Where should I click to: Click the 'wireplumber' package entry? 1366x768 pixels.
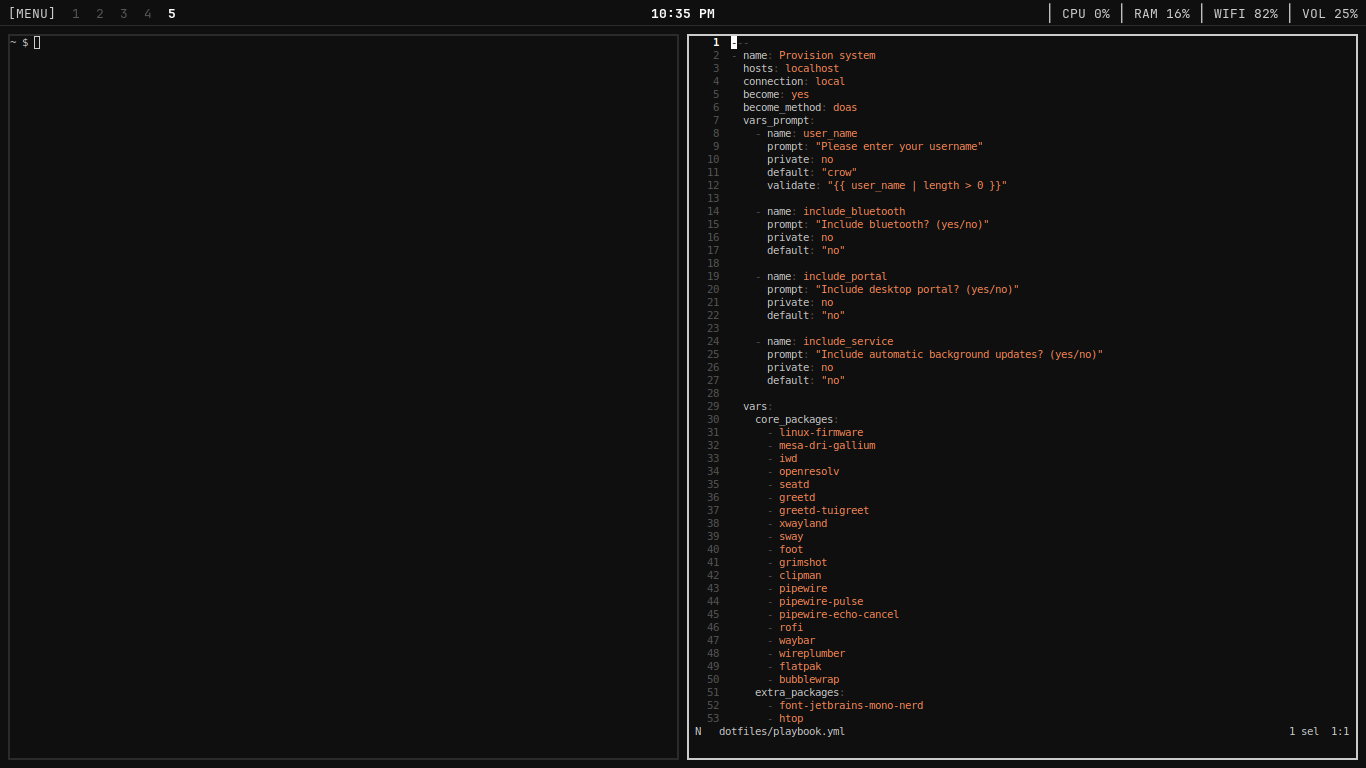click(x=812, y=654)
